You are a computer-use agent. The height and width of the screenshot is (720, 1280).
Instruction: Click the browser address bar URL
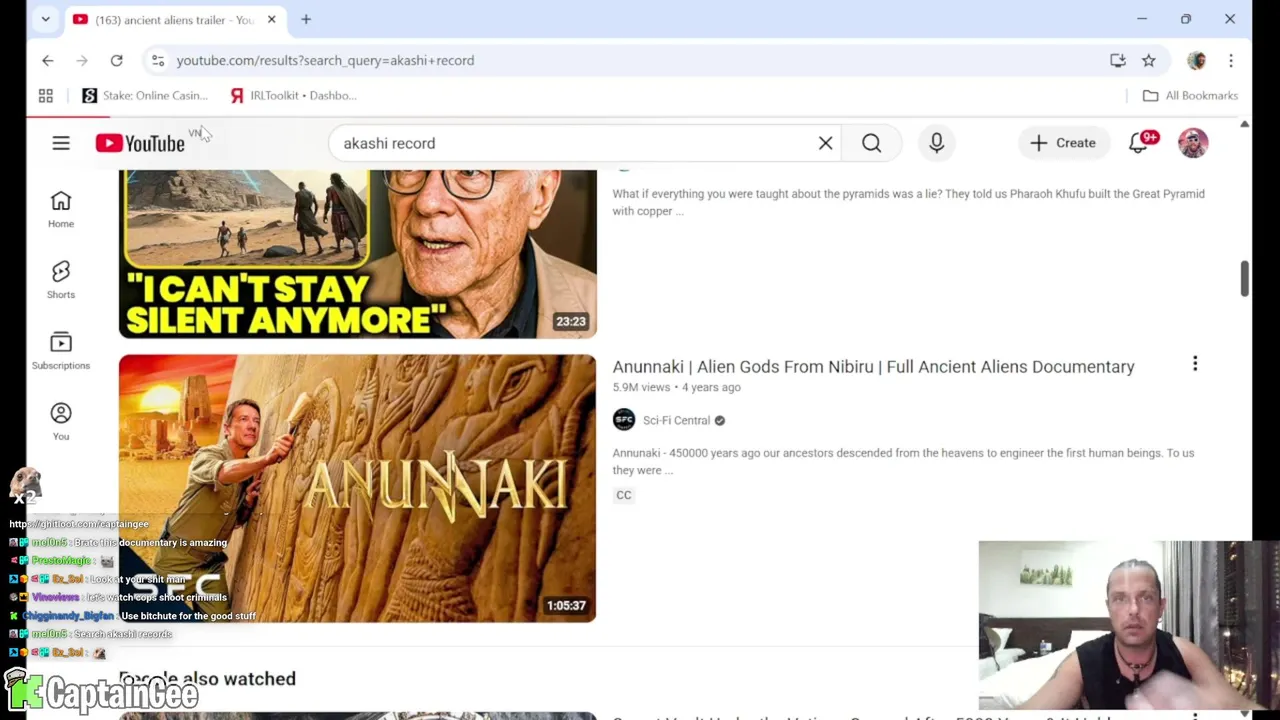[325, 60]
